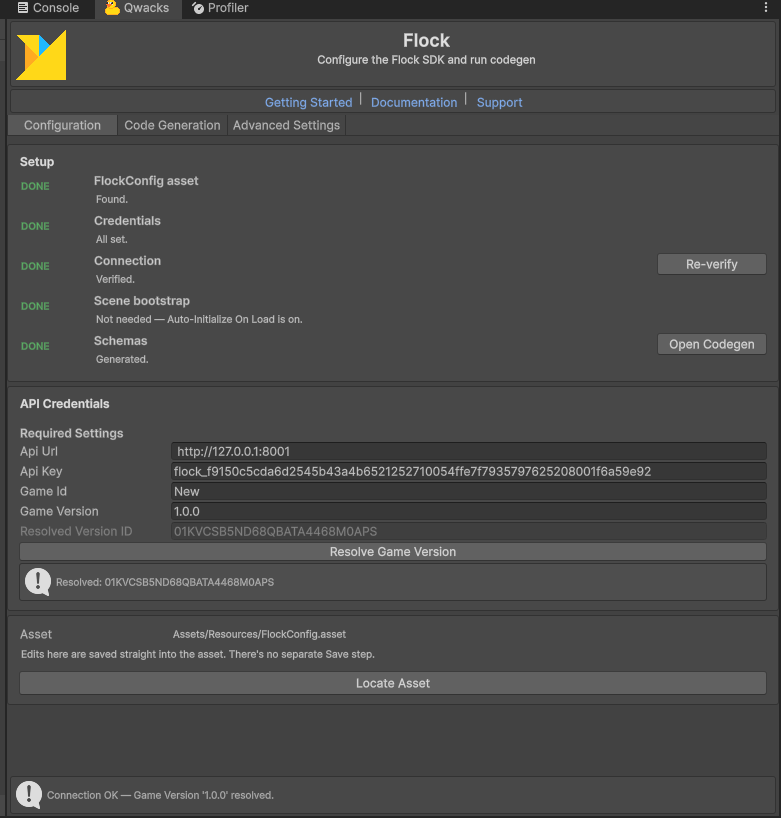
Task: Click the Console tab list icon
Action: click(x=23, y=8)
